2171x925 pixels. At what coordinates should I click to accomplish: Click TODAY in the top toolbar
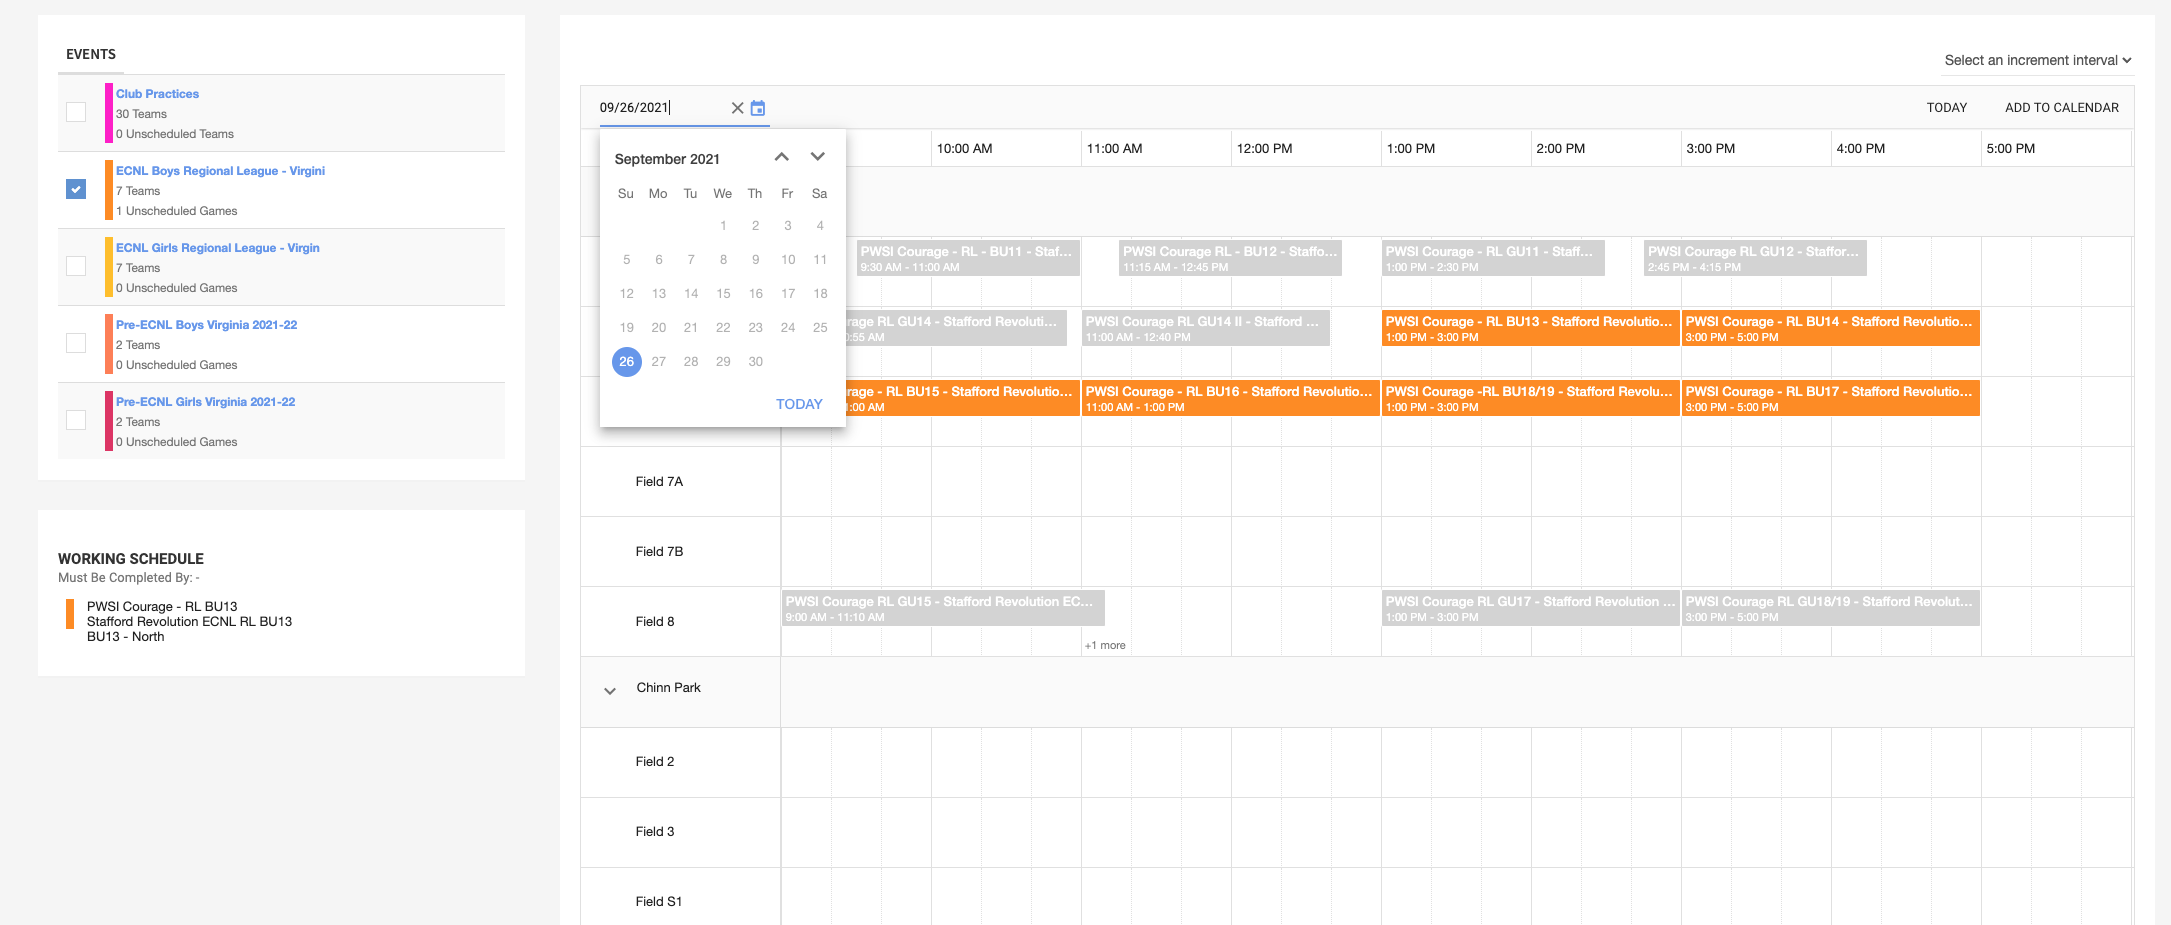1946,108
